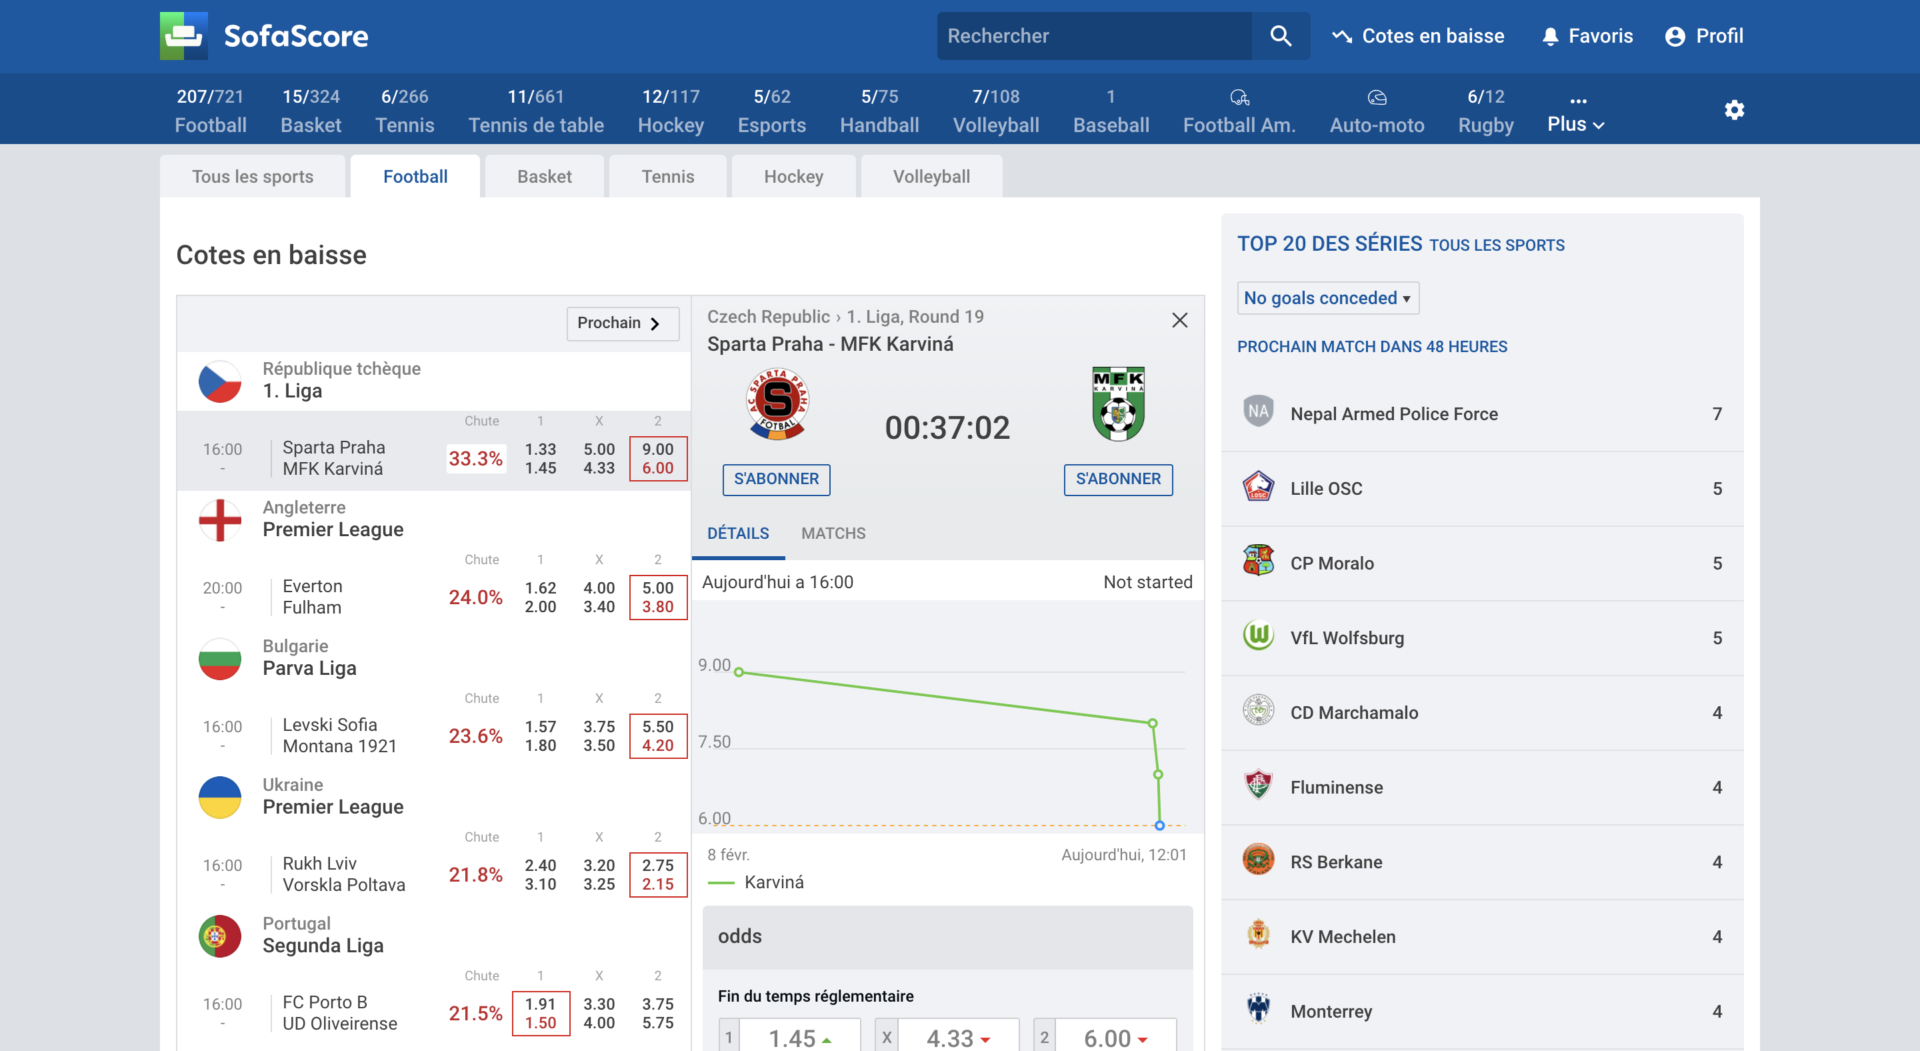Click 24.0% drop value for Everton
This screenshot has width=1920, height=1051.
pyautogui.click(x=475, y=597)
